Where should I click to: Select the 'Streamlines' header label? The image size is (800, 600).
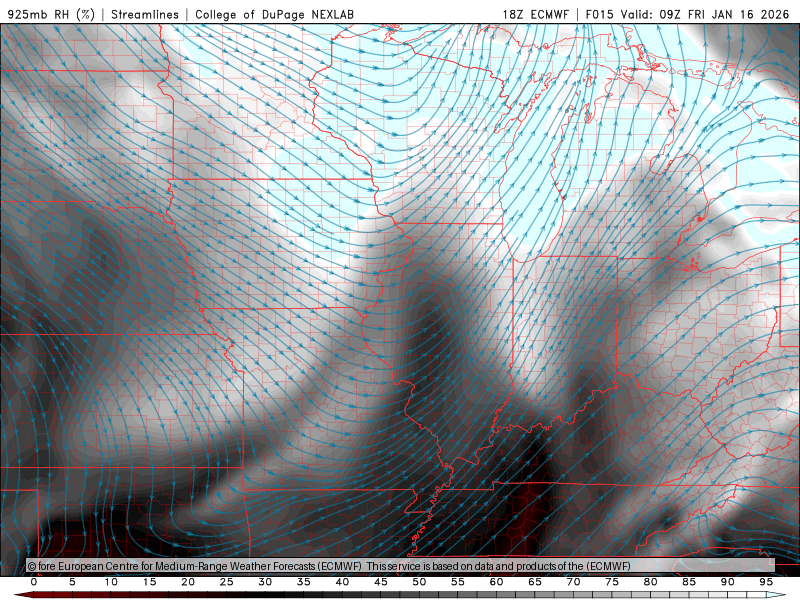pyautogui.click(x=145, y=14)
